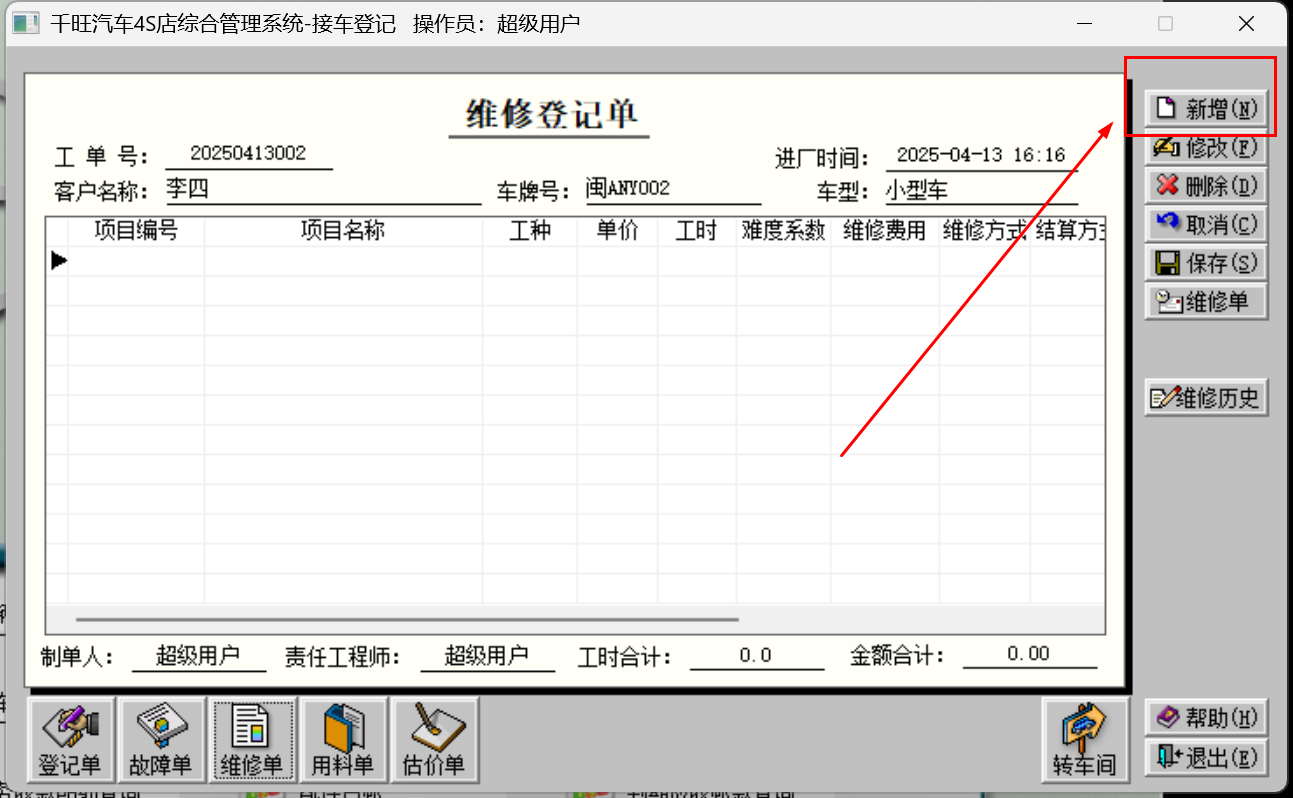Click the application icon in title bar
1293x798 pixels.
coord(26,23)
